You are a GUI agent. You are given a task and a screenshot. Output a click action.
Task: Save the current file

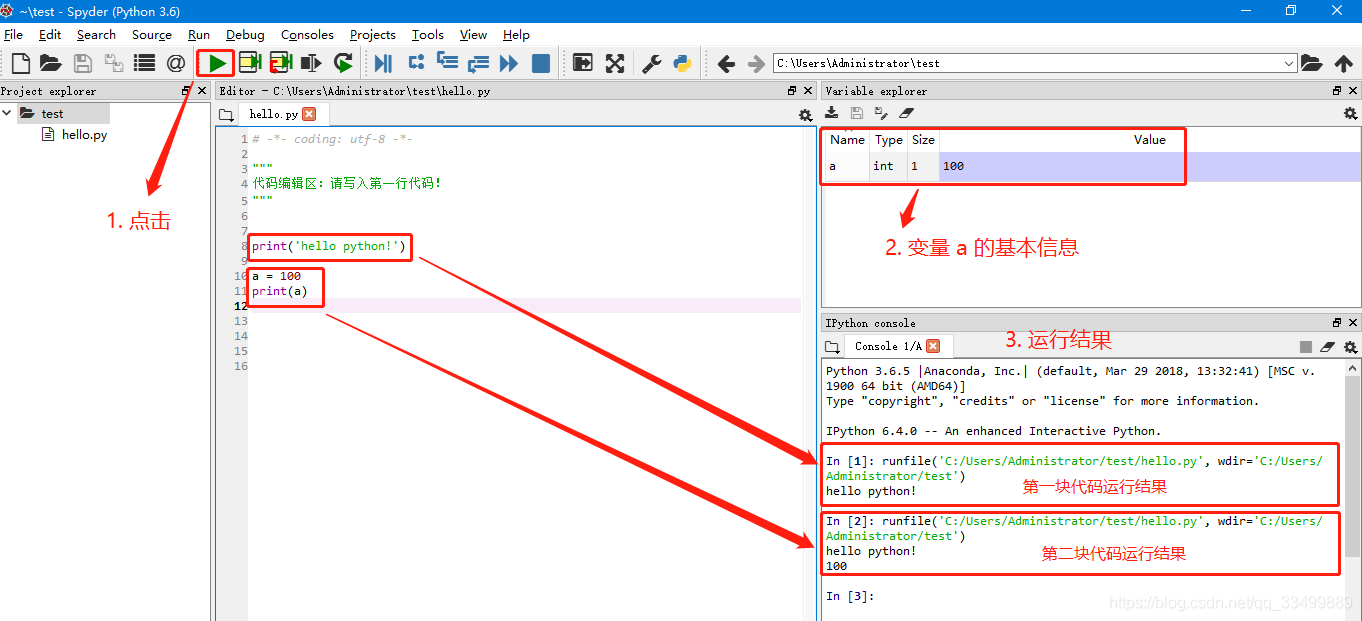[82, 63]
